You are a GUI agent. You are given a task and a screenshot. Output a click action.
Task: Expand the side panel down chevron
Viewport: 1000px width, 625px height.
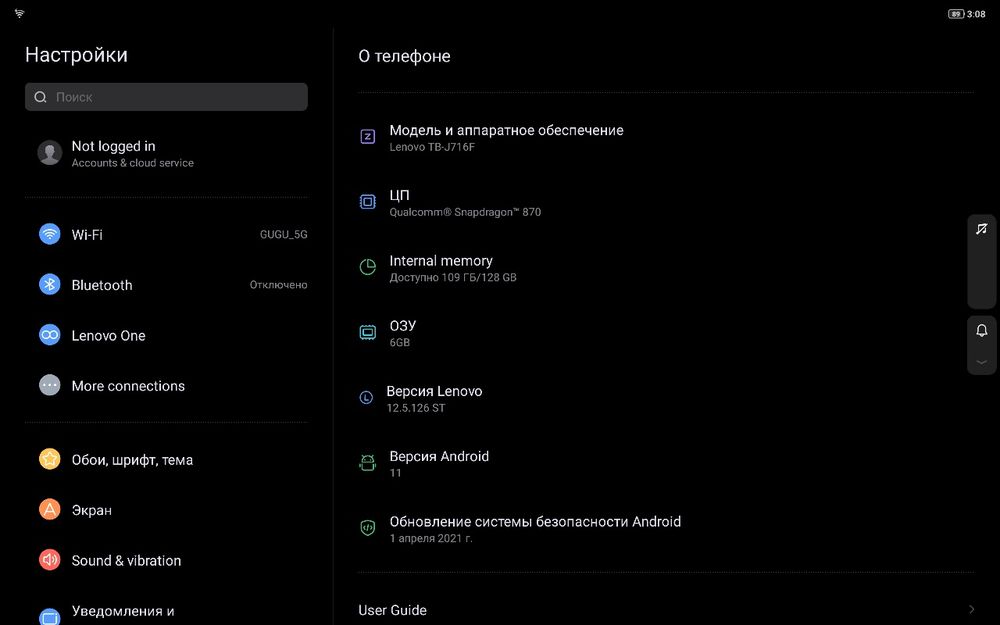tap(982, 362)
